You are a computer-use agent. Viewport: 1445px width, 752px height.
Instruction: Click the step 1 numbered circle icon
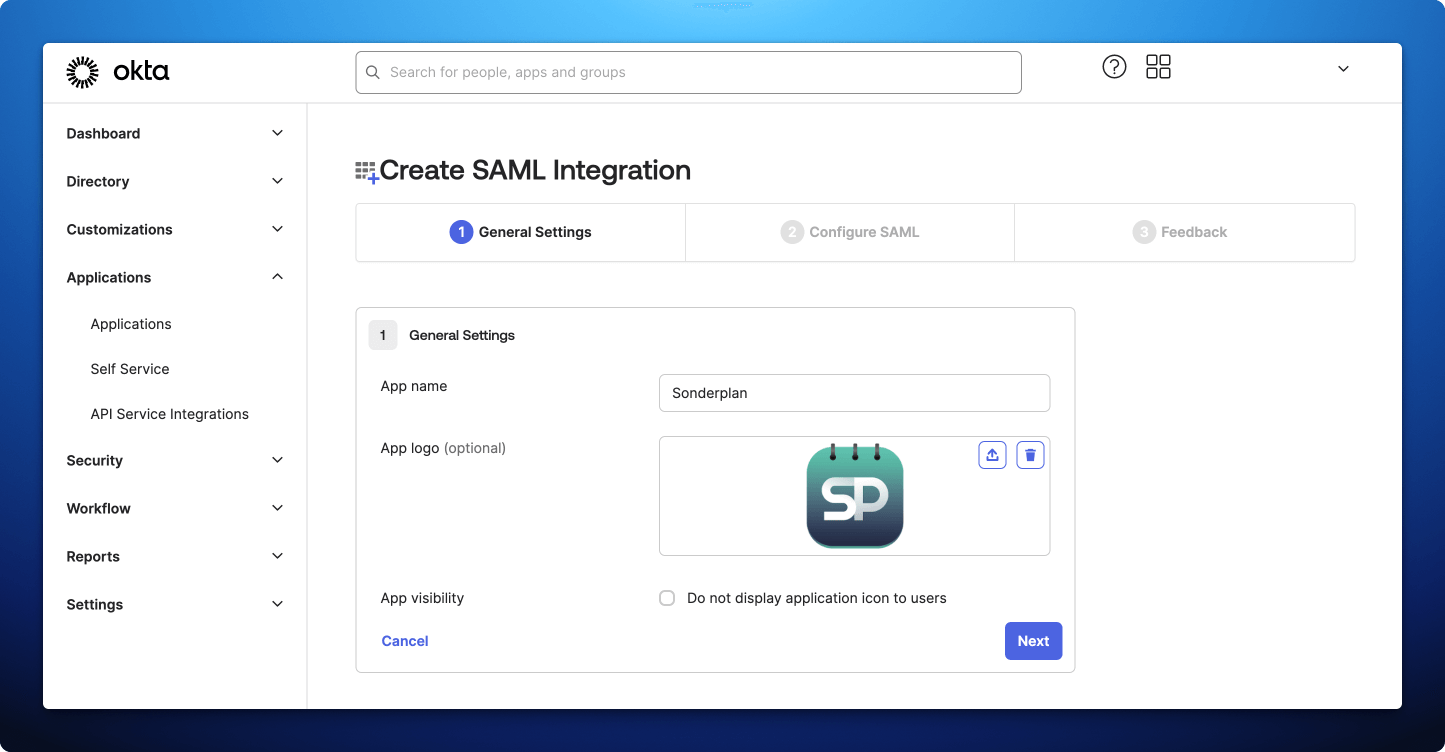[x=461, y=231]
